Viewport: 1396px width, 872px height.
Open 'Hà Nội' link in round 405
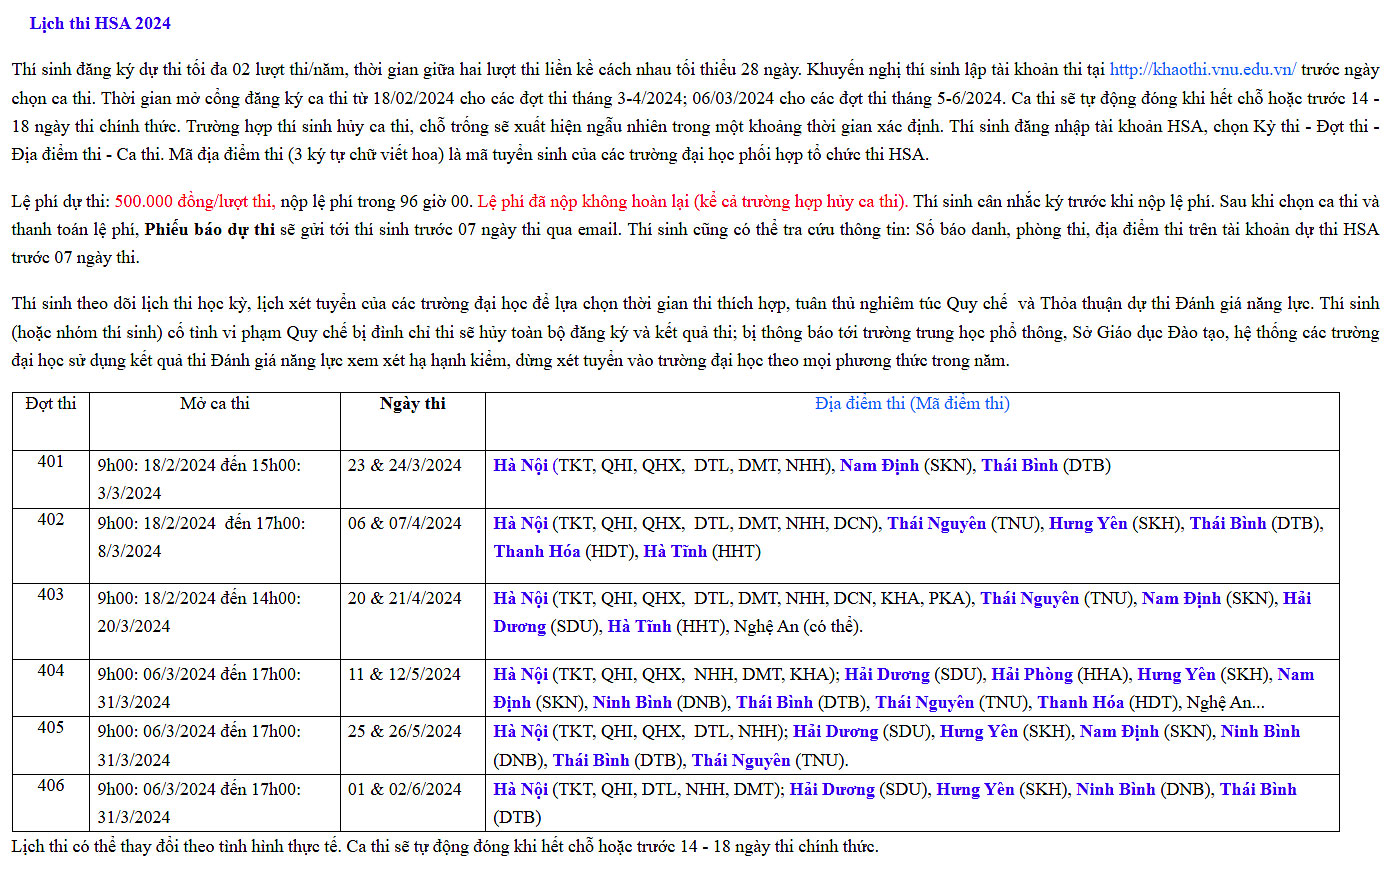point(521,732)
